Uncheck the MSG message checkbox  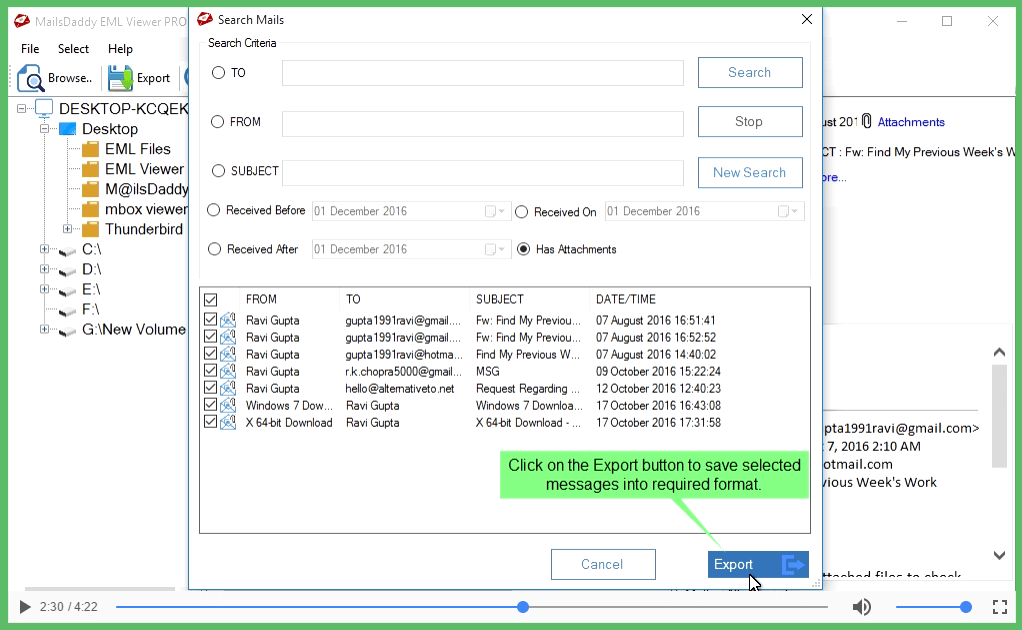(x=211, y=371)
